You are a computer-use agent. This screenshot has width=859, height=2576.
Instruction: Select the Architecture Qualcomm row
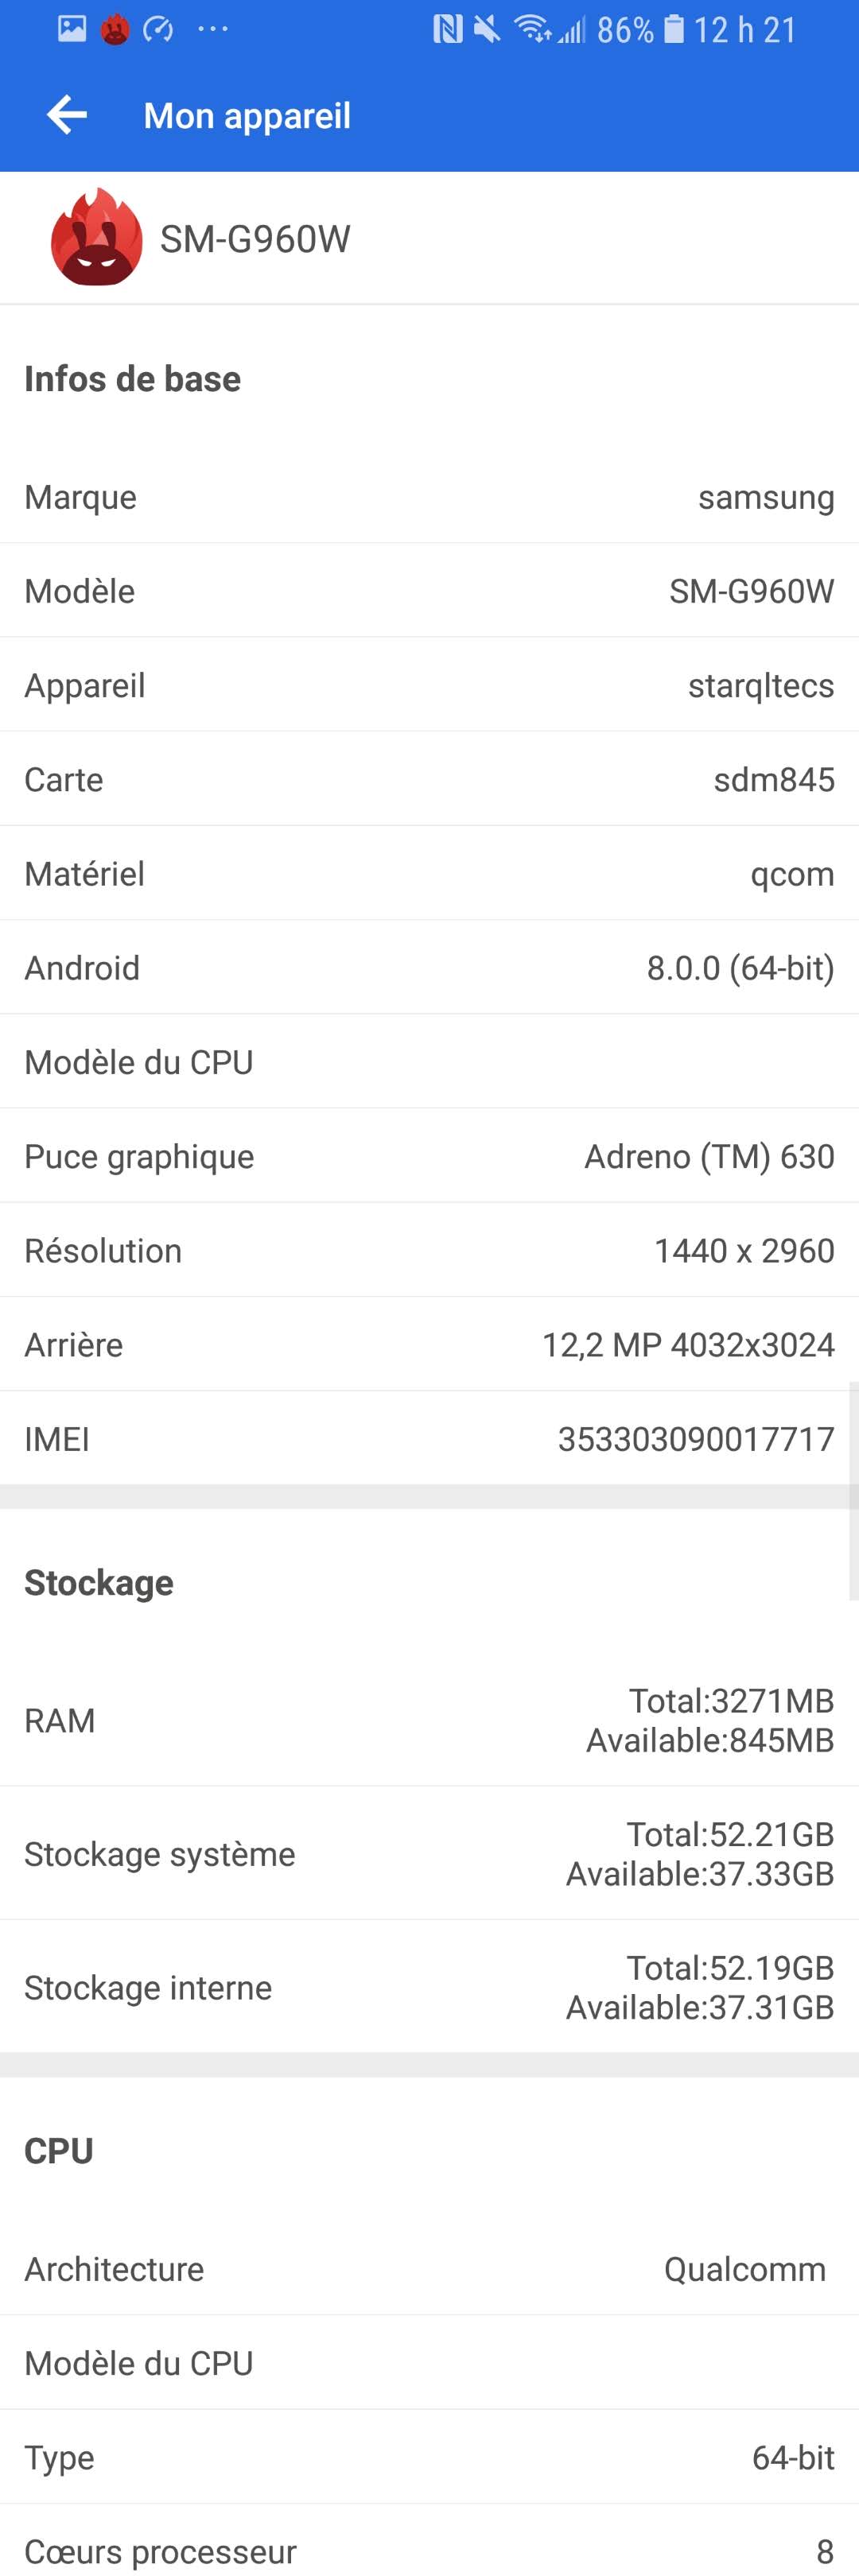(x=429, y=2269)
